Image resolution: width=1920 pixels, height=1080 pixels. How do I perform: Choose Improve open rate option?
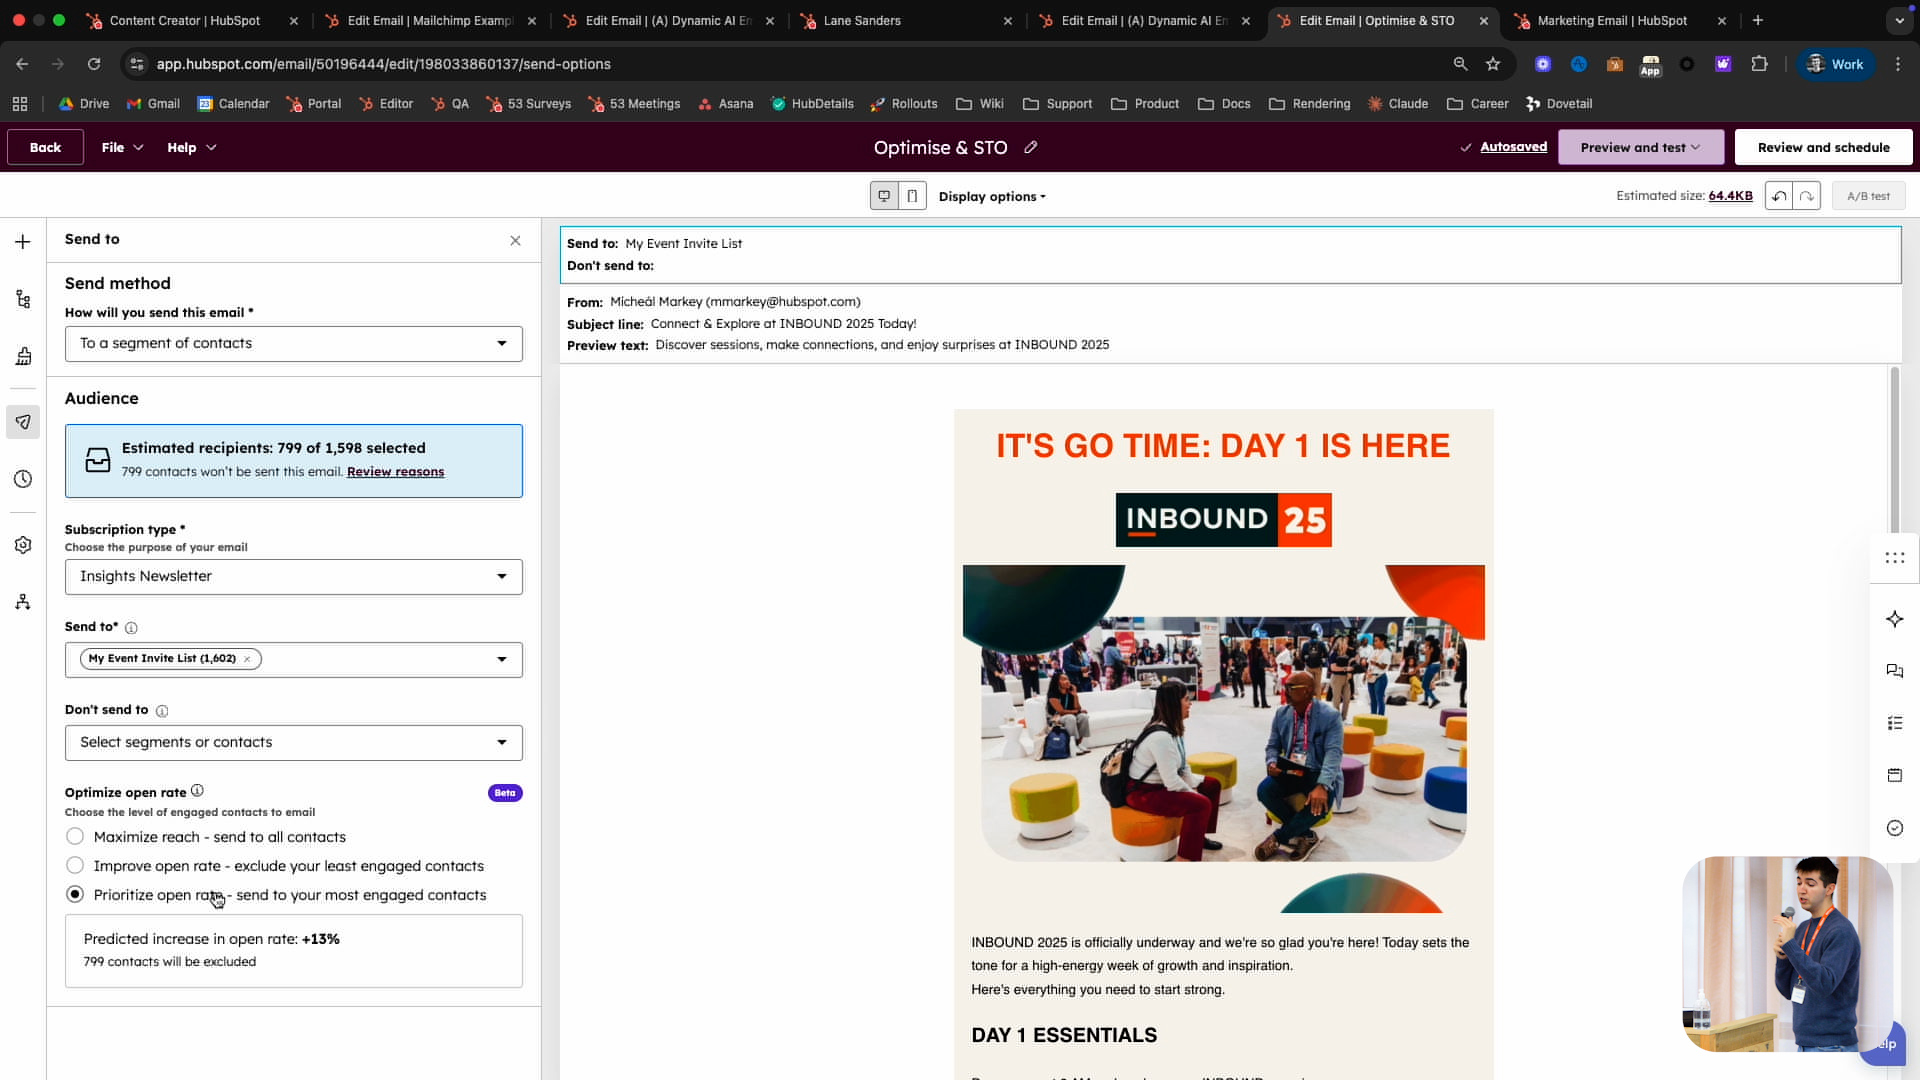point(75,865)
